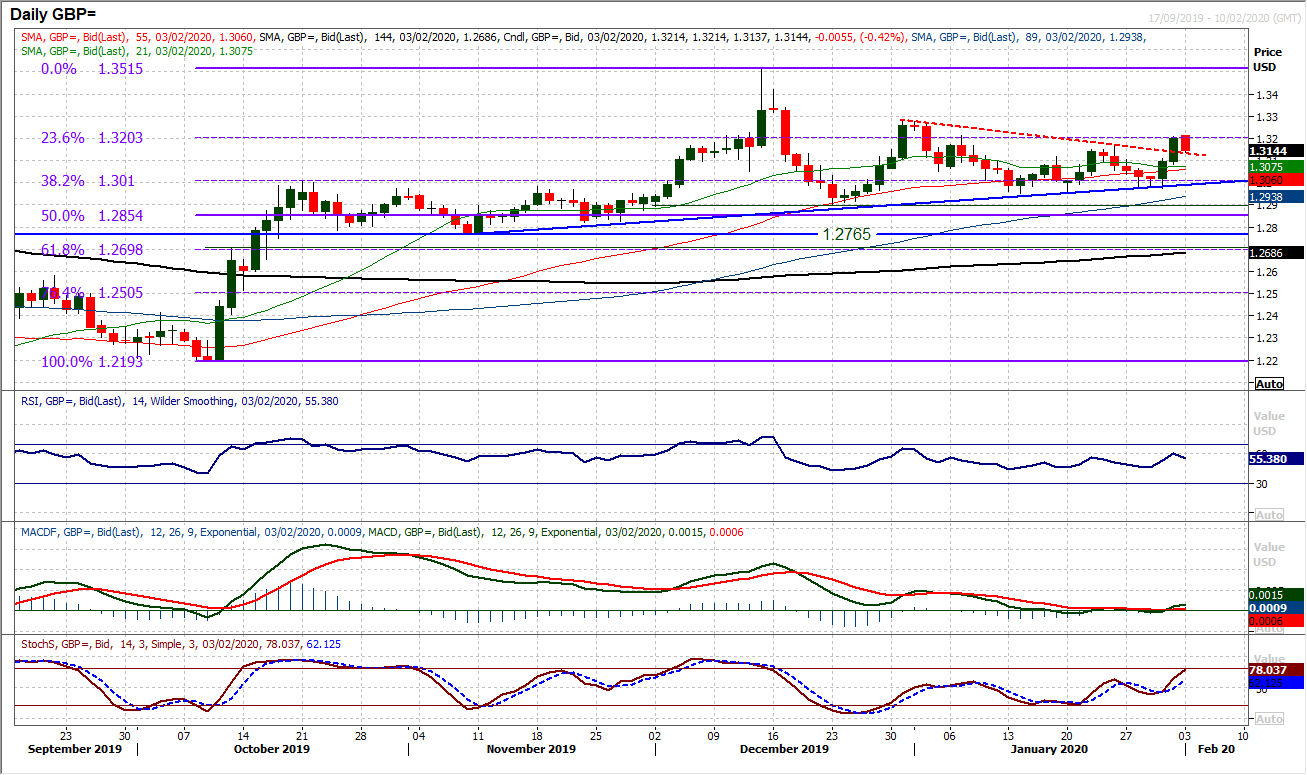Click the Fibonacci label '50.0% 1.2854'
The width and height of the screenshot is (1307, 775).
92,216
